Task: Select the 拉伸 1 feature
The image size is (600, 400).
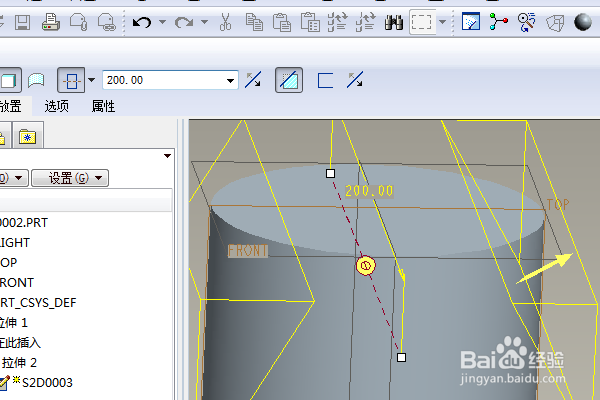Action: coord(14,322)
